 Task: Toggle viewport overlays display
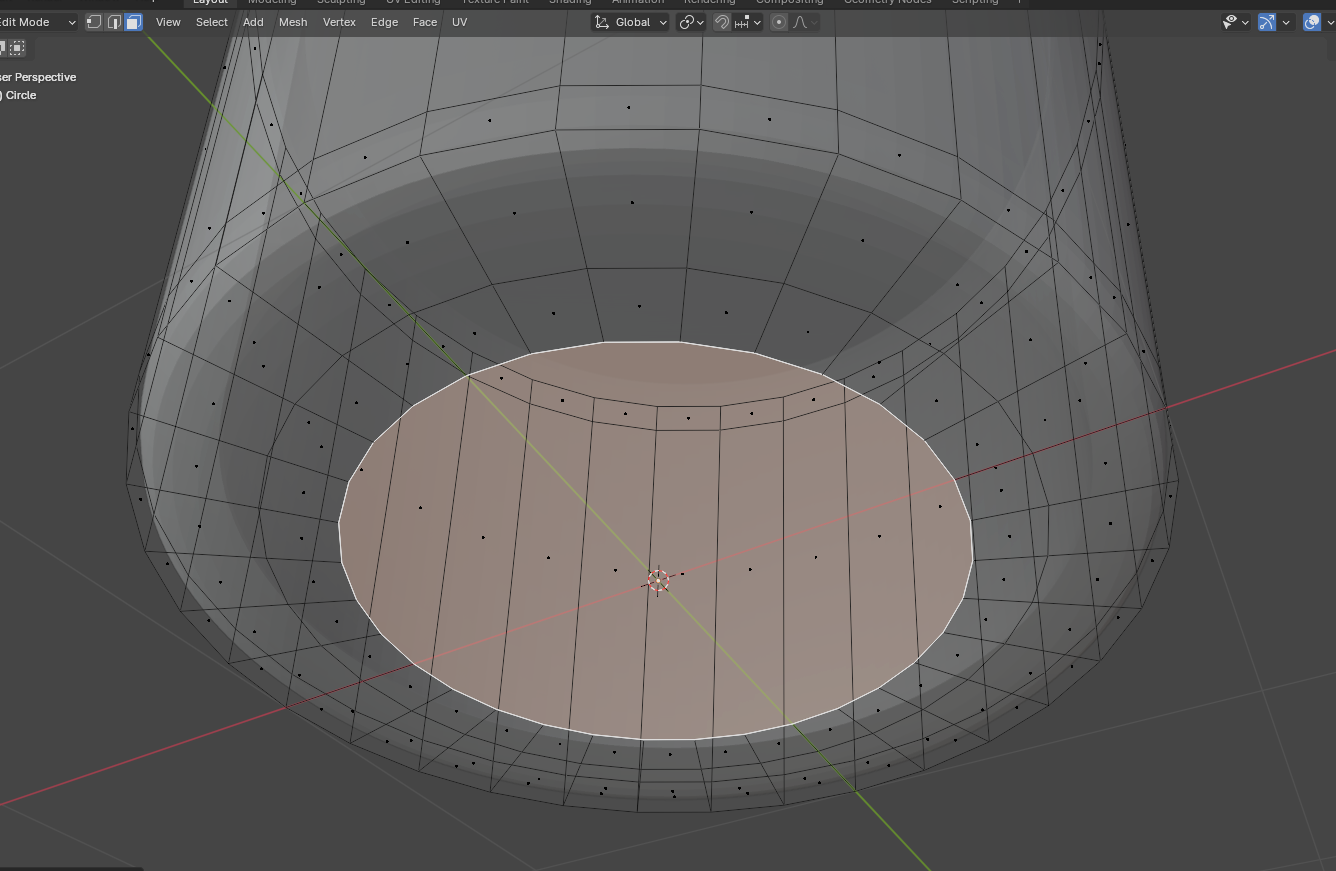1312,22
